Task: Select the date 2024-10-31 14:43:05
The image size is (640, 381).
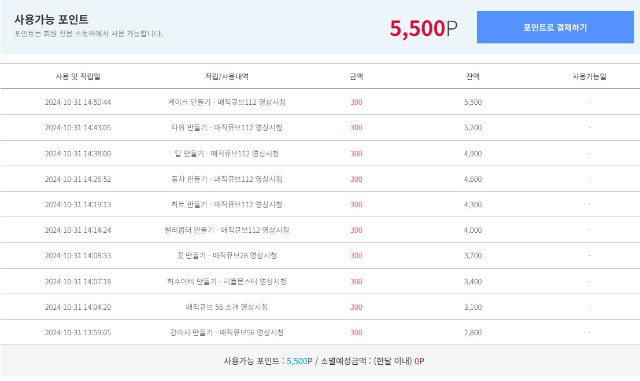Action: pos(78,127)
